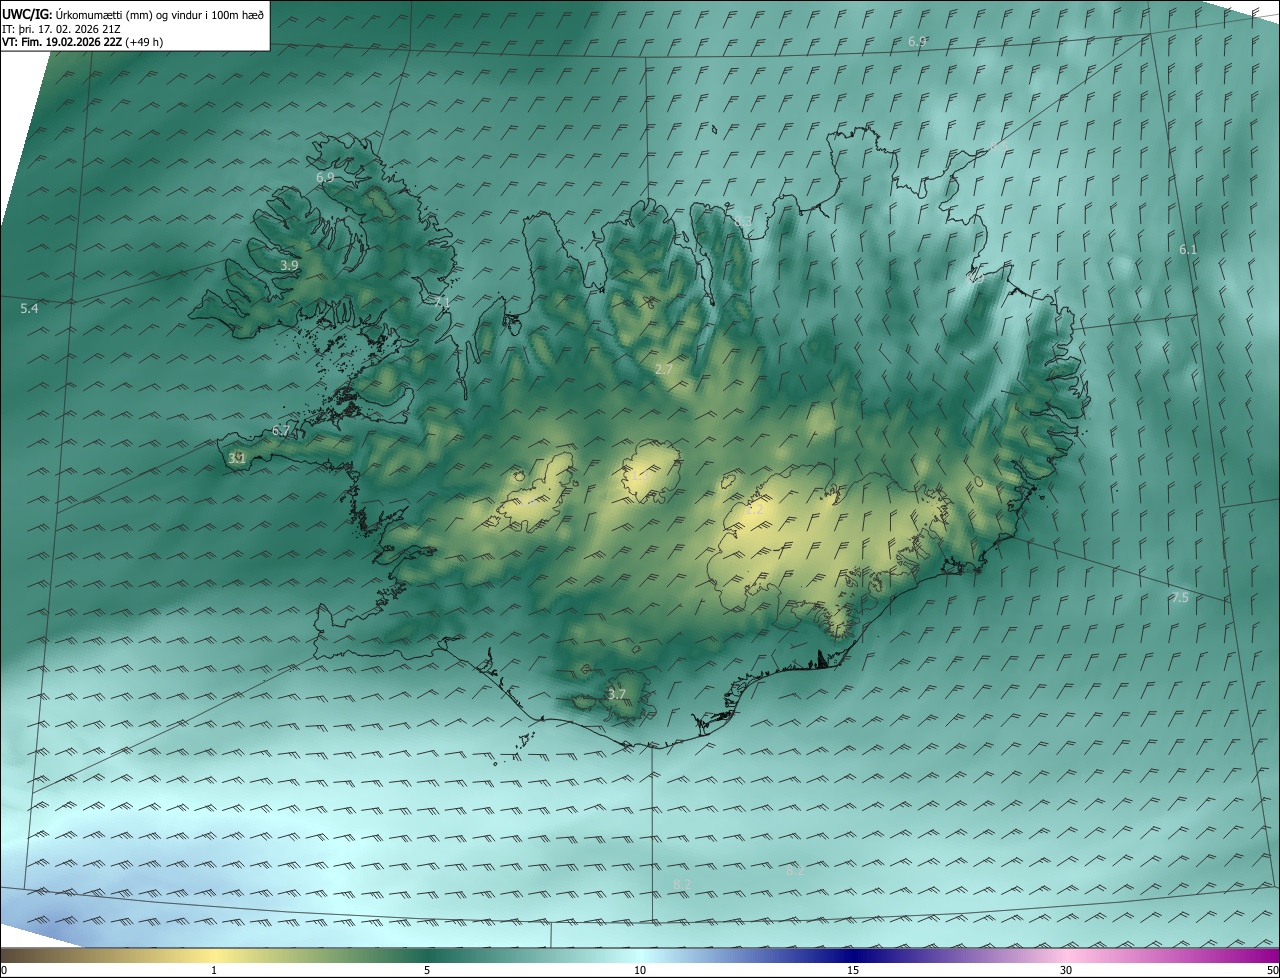Click the "VT: Fim. 19.02.2026 22Z" valid time line
The height and width of the screenshot is (978, 1280).
click(x=83, y=42)
